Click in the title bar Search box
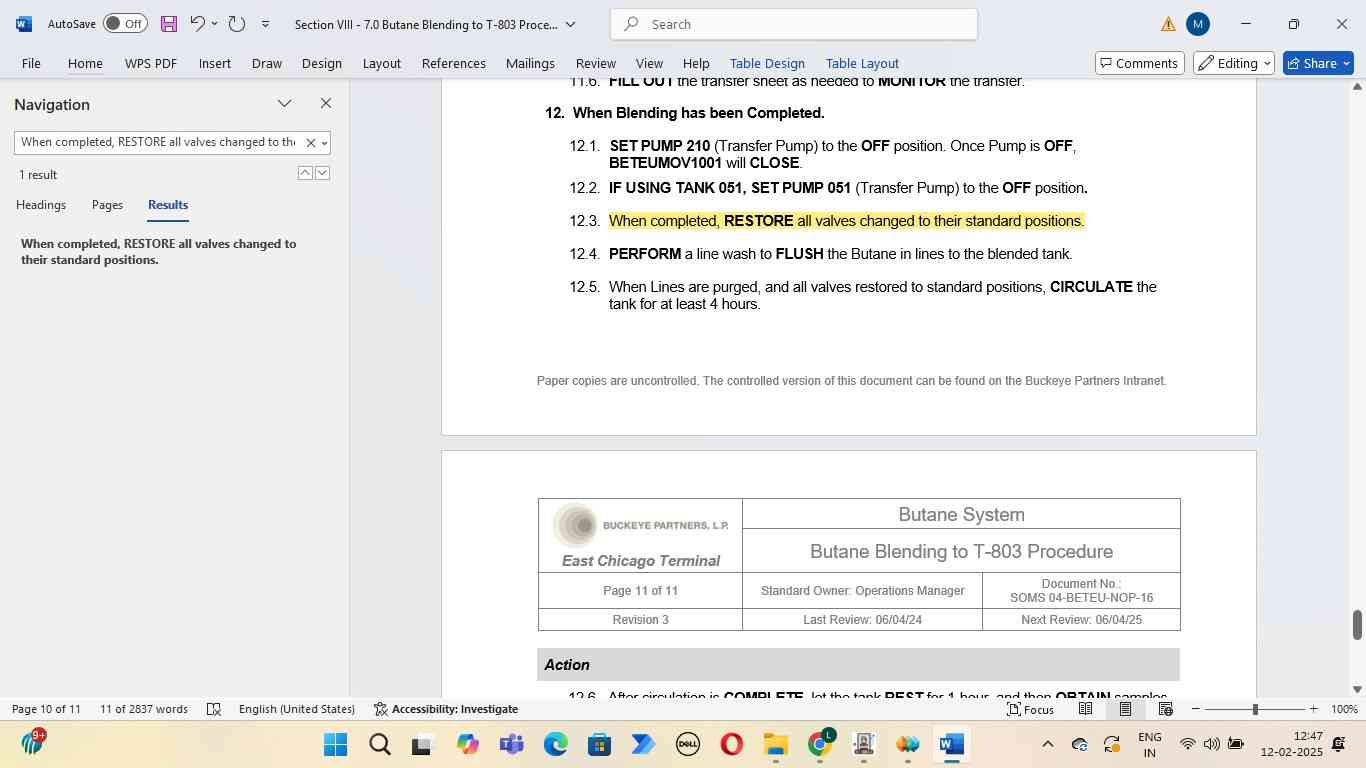 pyautogui.click(x=794, y=24)
